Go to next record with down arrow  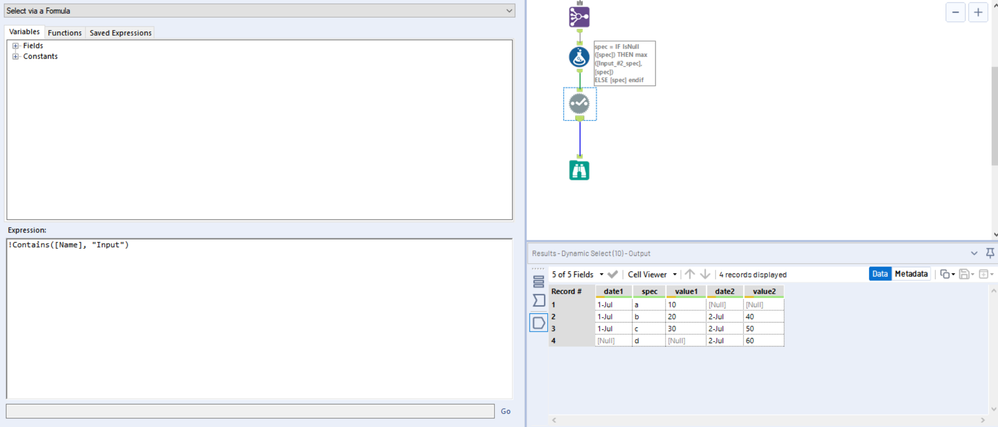[x=705, y=274]
